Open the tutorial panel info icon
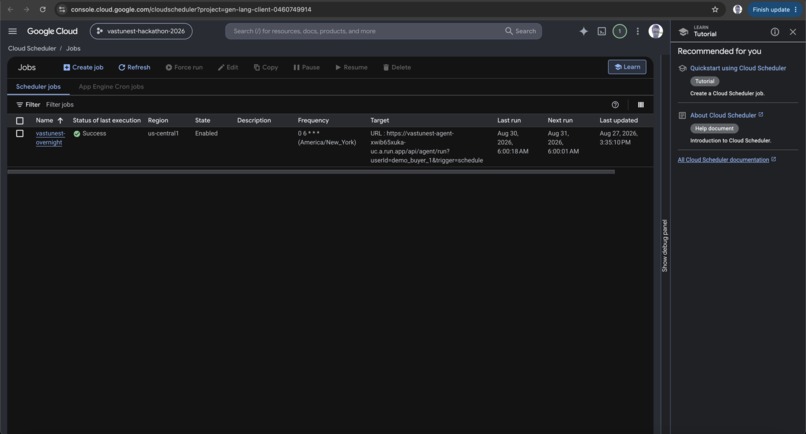 pos(775,32)
